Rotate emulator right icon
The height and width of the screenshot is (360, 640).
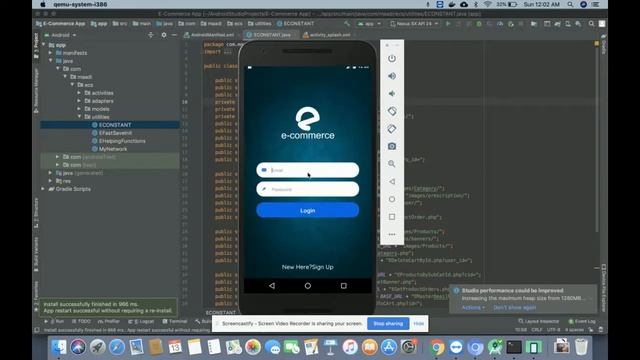[x=392, y=129]
